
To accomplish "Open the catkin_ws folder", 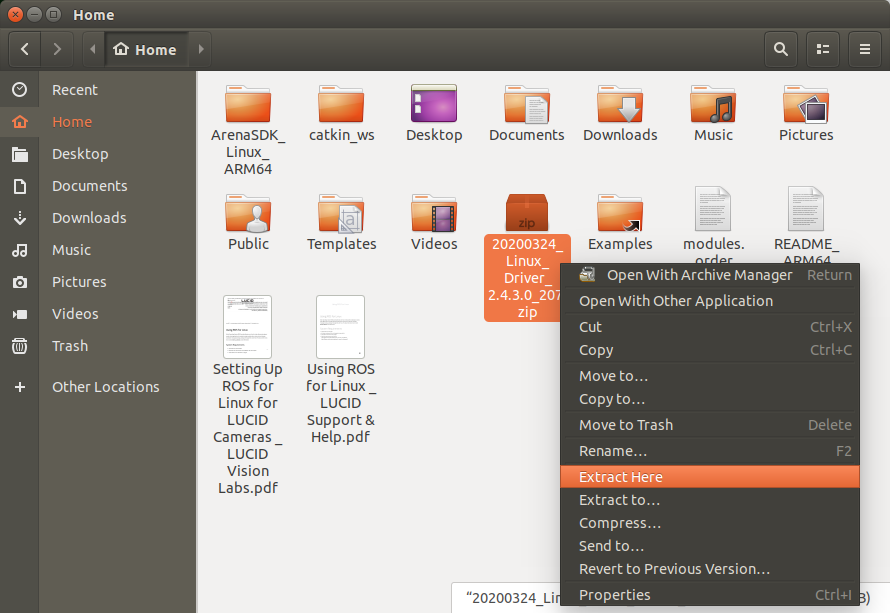I will click(341, 105).
